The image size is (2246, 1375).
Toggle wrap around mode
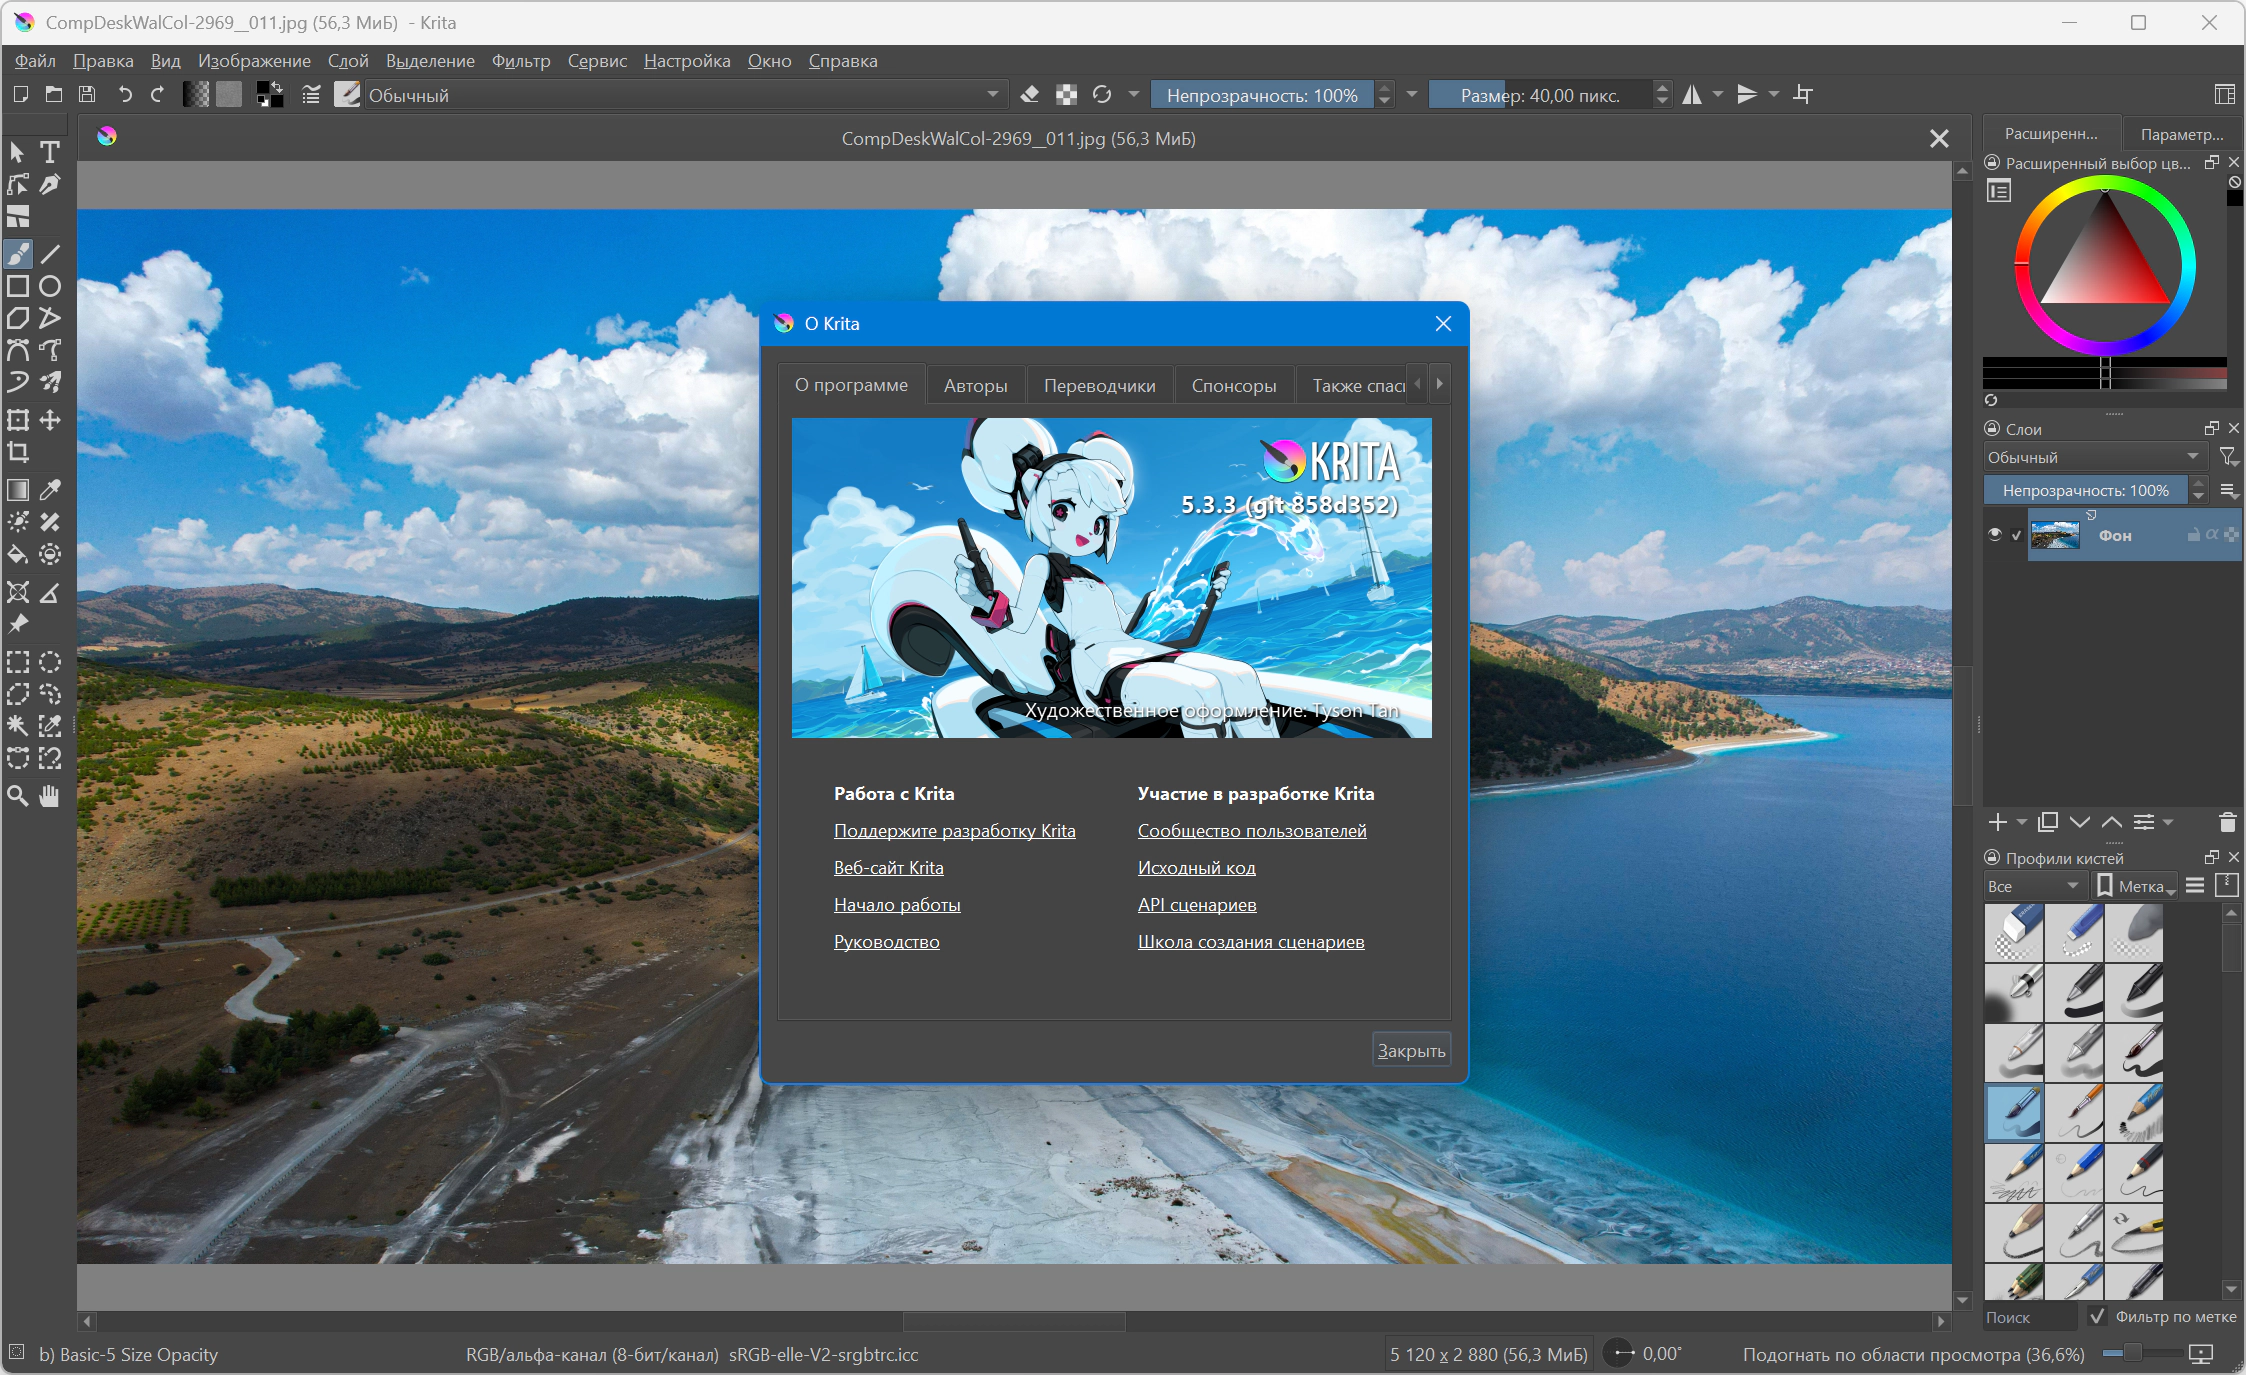(1803, 94)
